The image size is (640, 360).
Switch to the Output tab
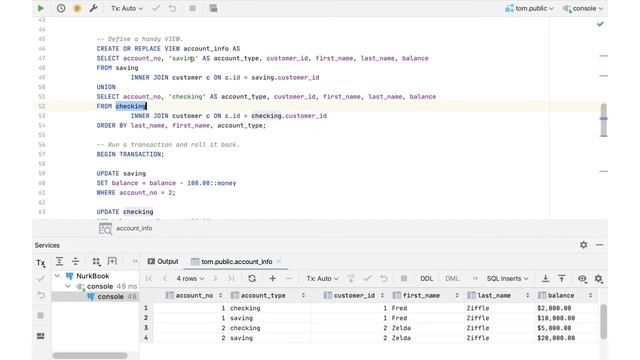pyautogui.click(x=163, y=262)
